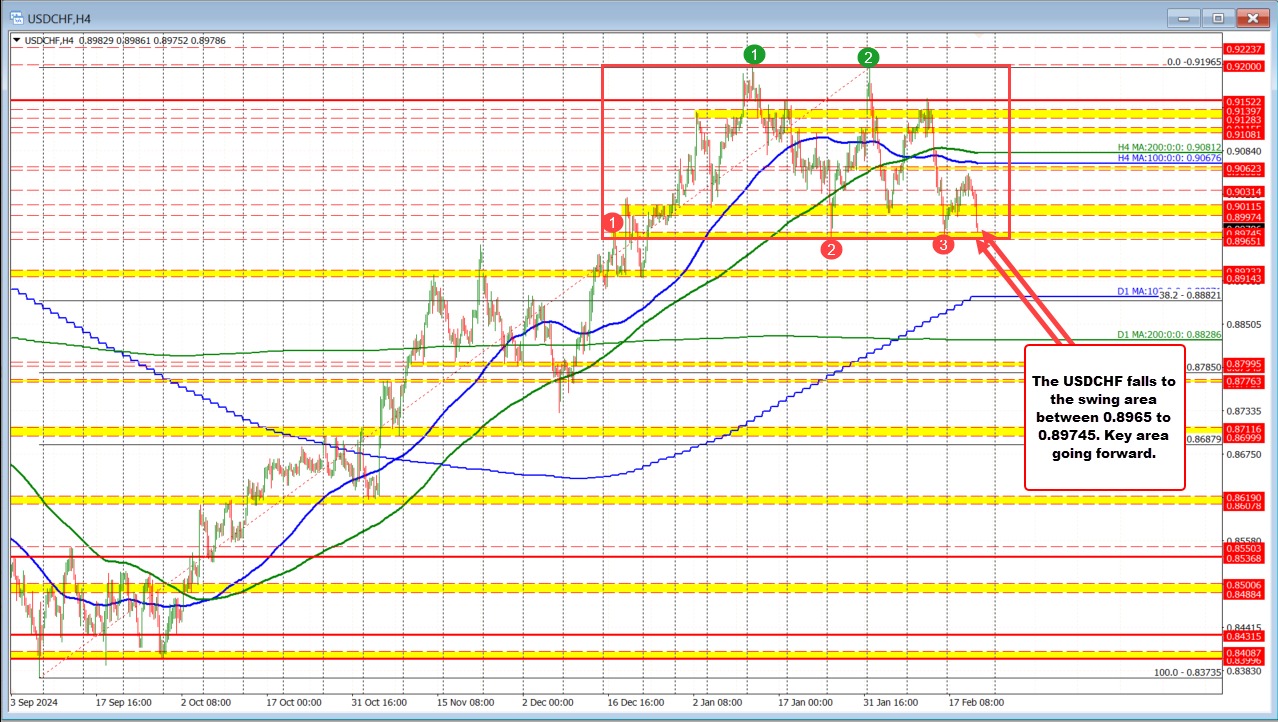
Task: Select the swing area annotation text box
Action: point(1104,416)
